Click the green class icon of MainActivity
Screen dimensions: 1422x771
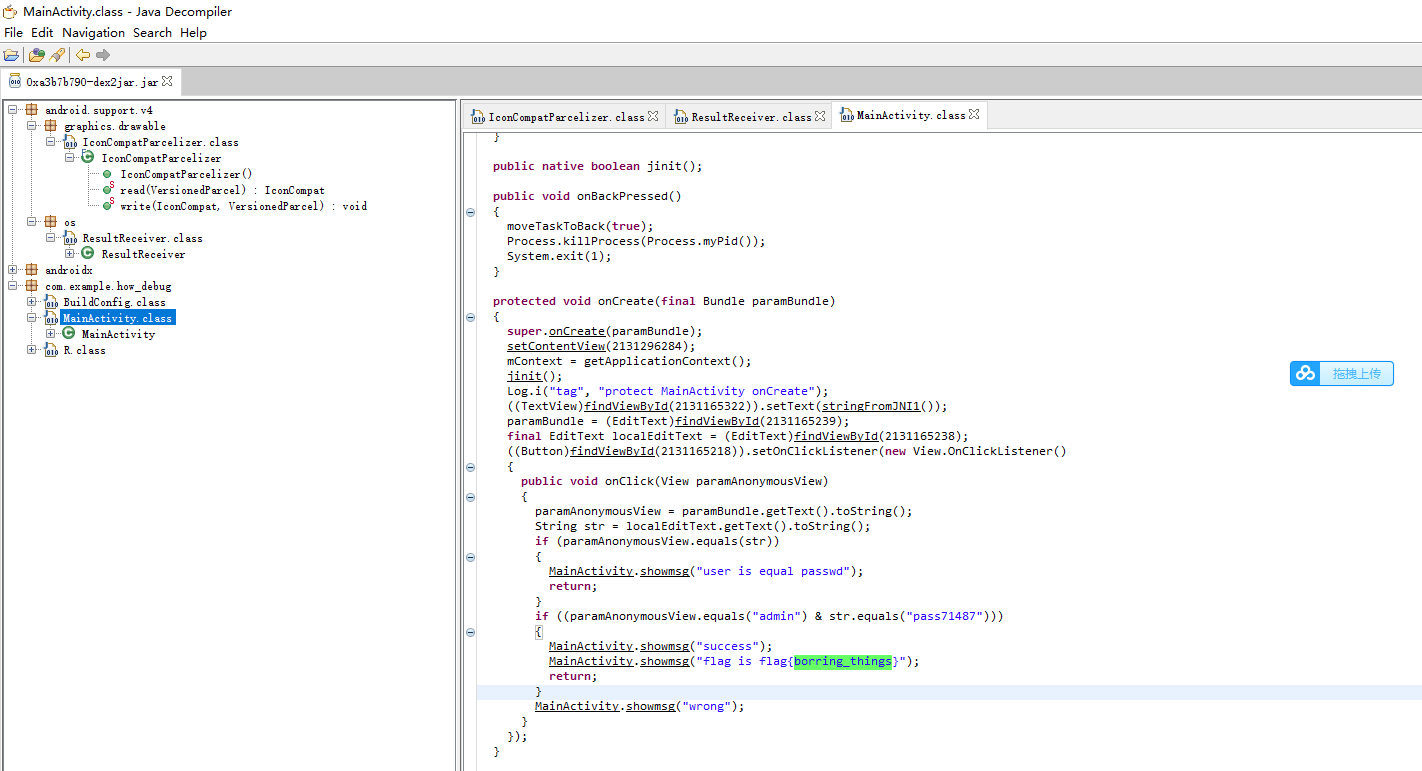(x=69, y=334)
